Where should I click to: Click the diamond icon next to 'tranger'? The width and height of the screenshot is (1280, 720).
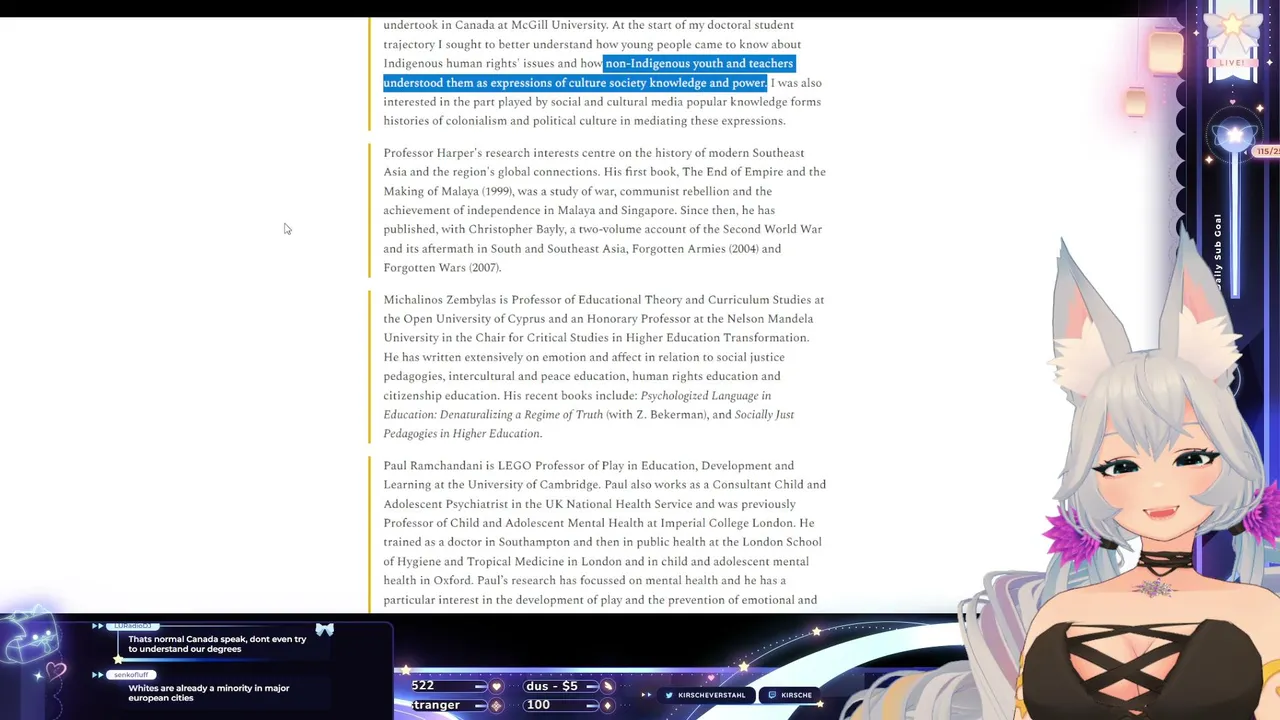(496, 705)
